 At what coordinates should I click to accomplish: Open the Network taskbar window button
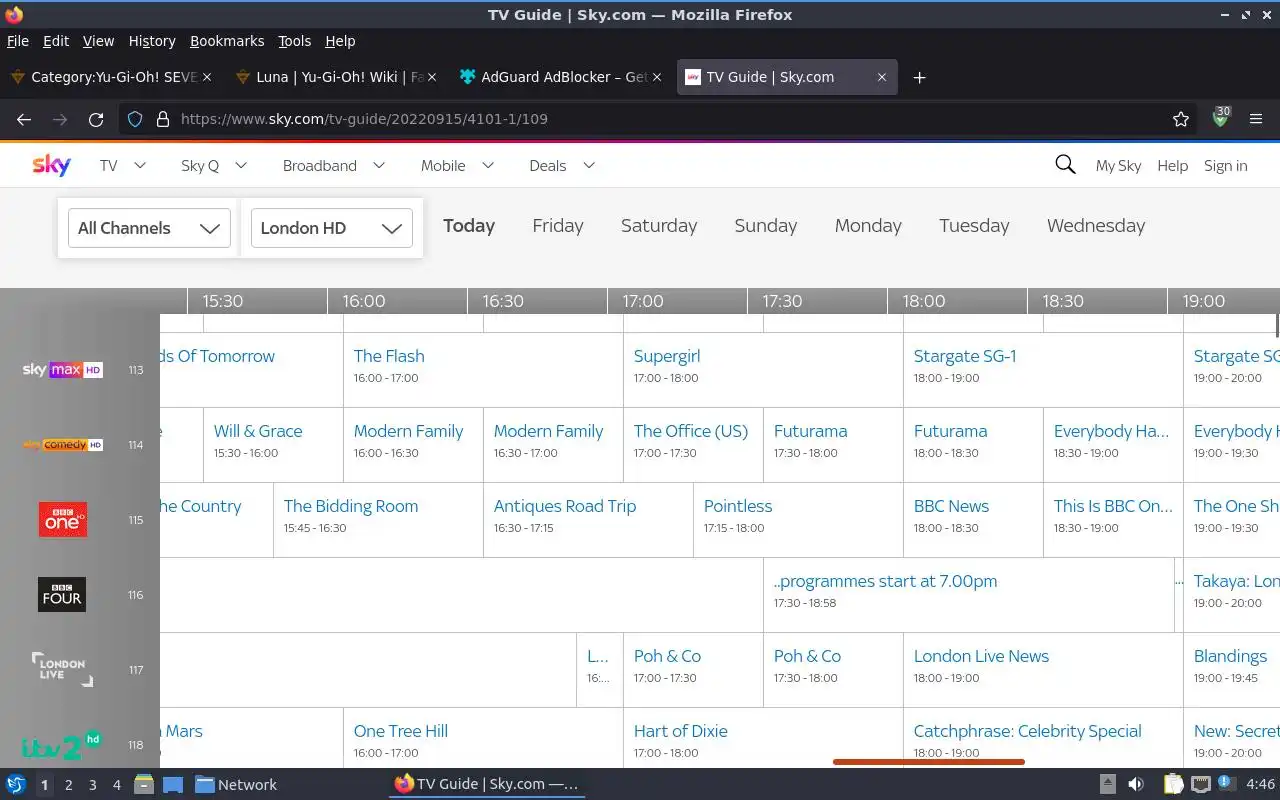tap(236, 784)
